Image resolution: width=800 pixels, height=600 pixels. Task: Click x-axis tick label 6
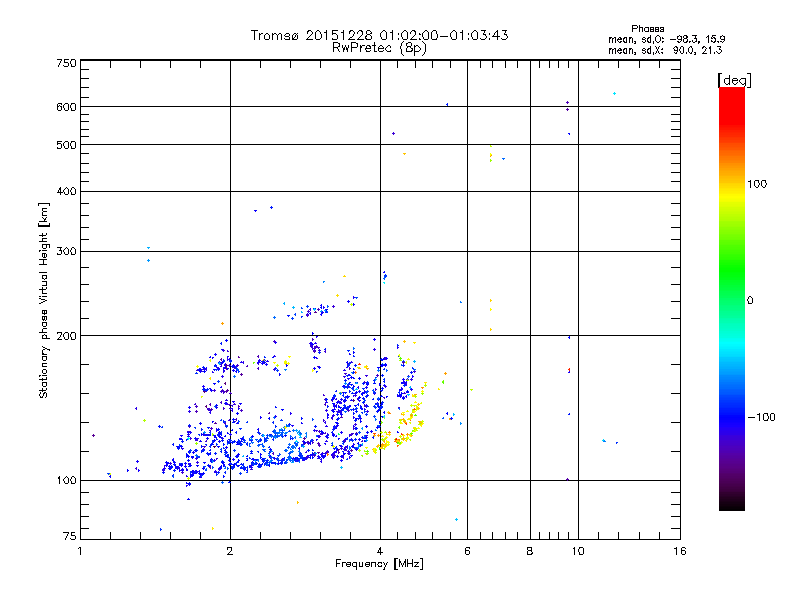467,551
